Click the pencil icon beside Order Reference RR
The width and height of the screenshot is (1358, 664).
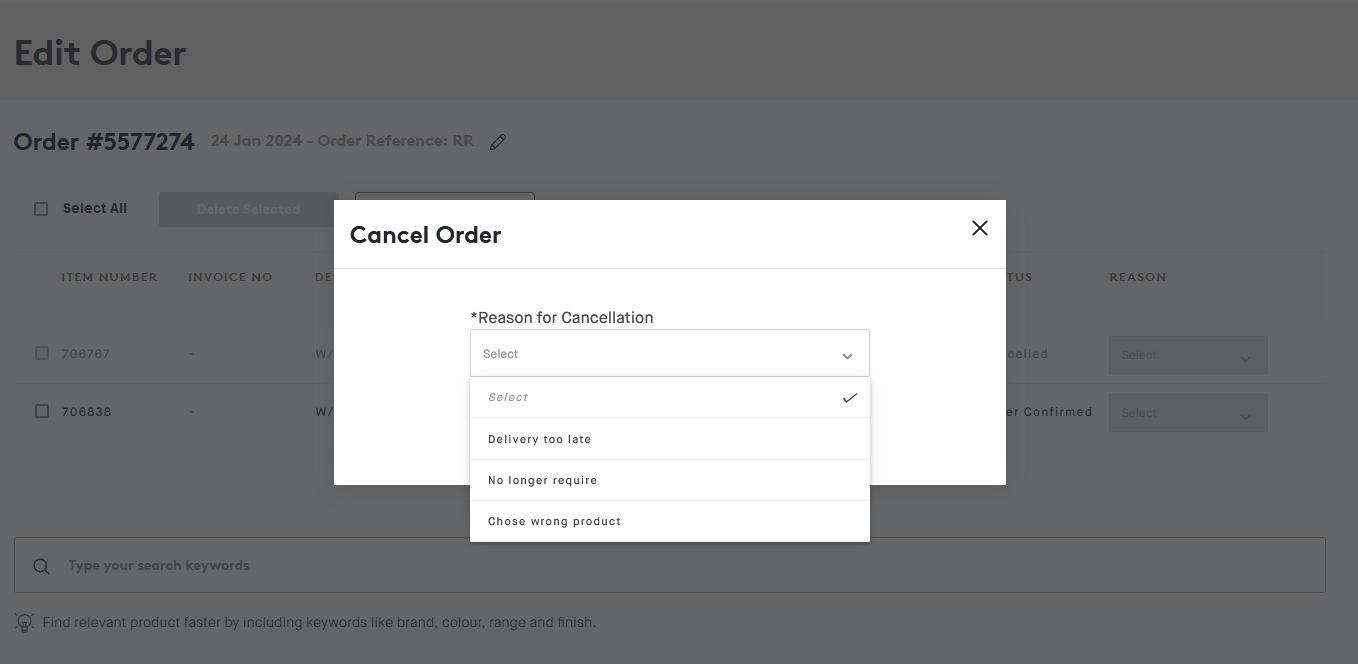[x=498, y=141]
